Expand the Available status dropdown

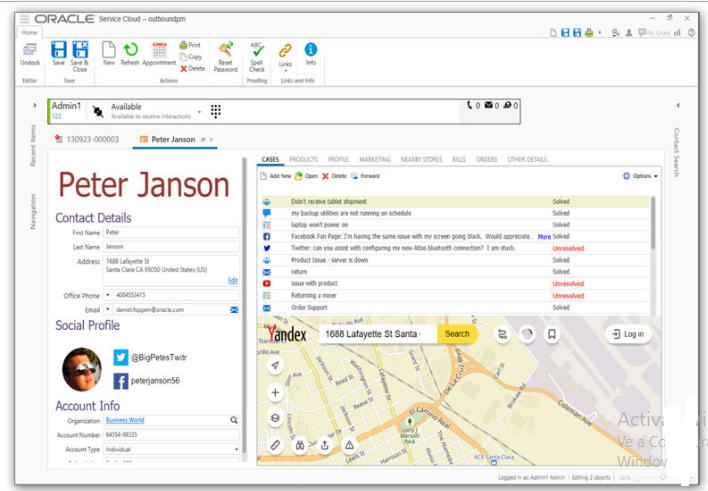(x=200, y=111)
